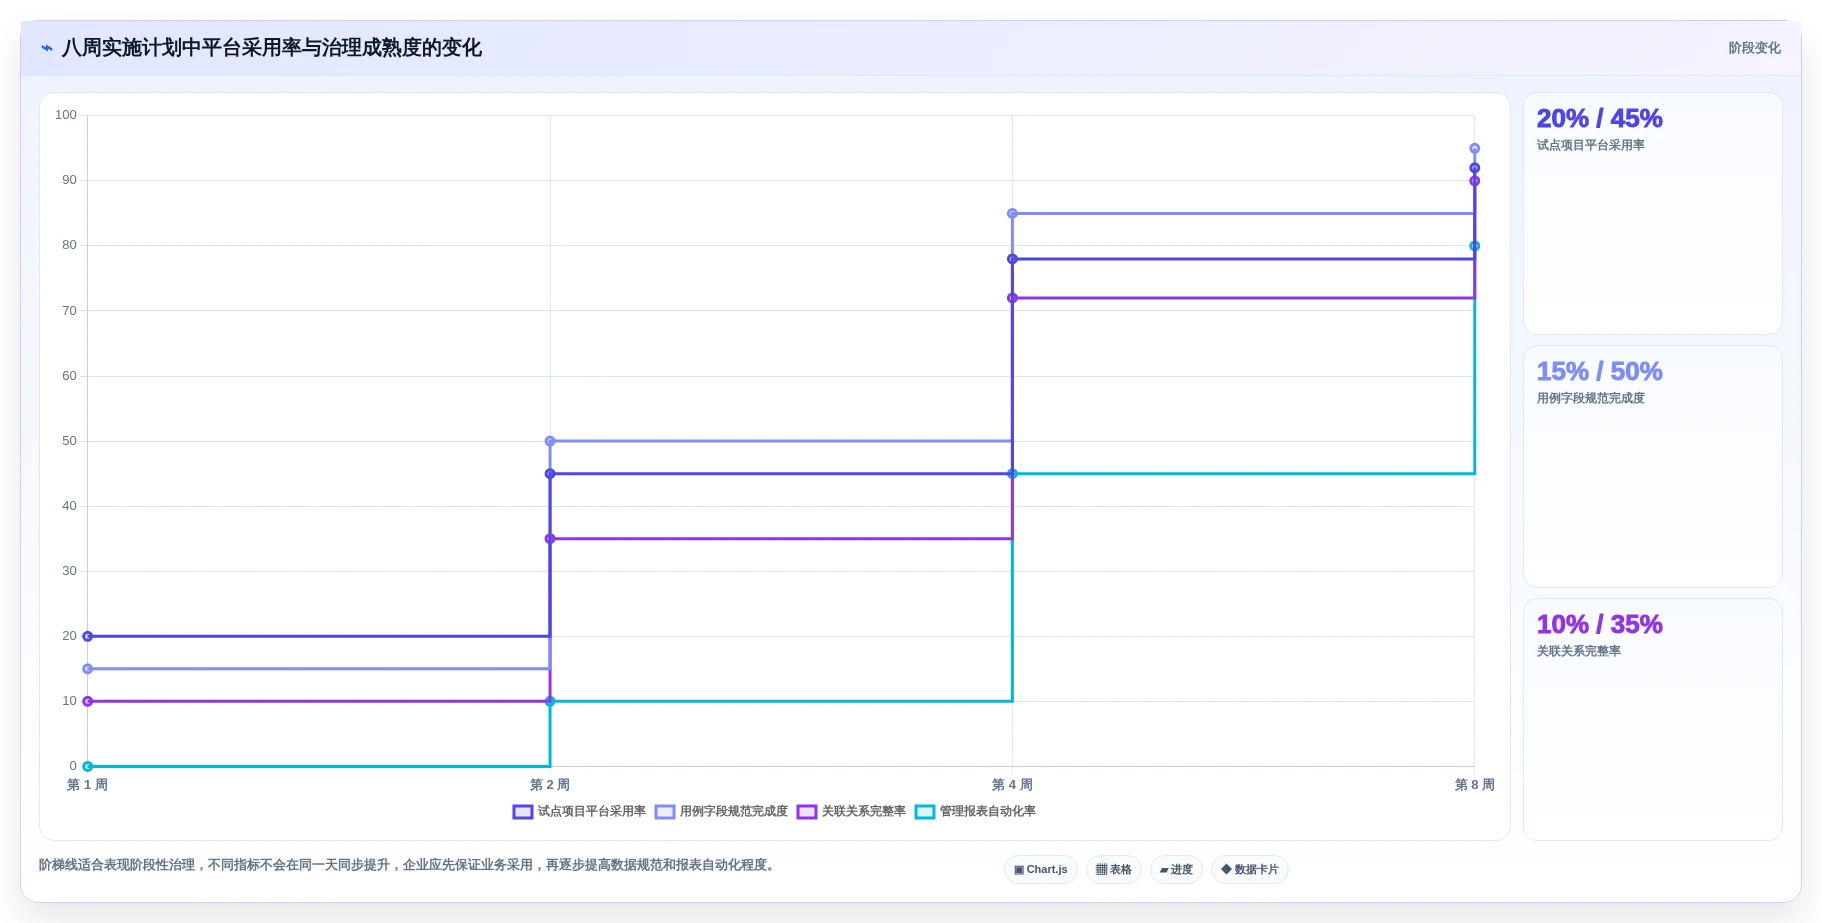This screenshot has height=923, width=1822.
Task: Click the 阶段变化 label in header
Action: [x=1755, y=48]
